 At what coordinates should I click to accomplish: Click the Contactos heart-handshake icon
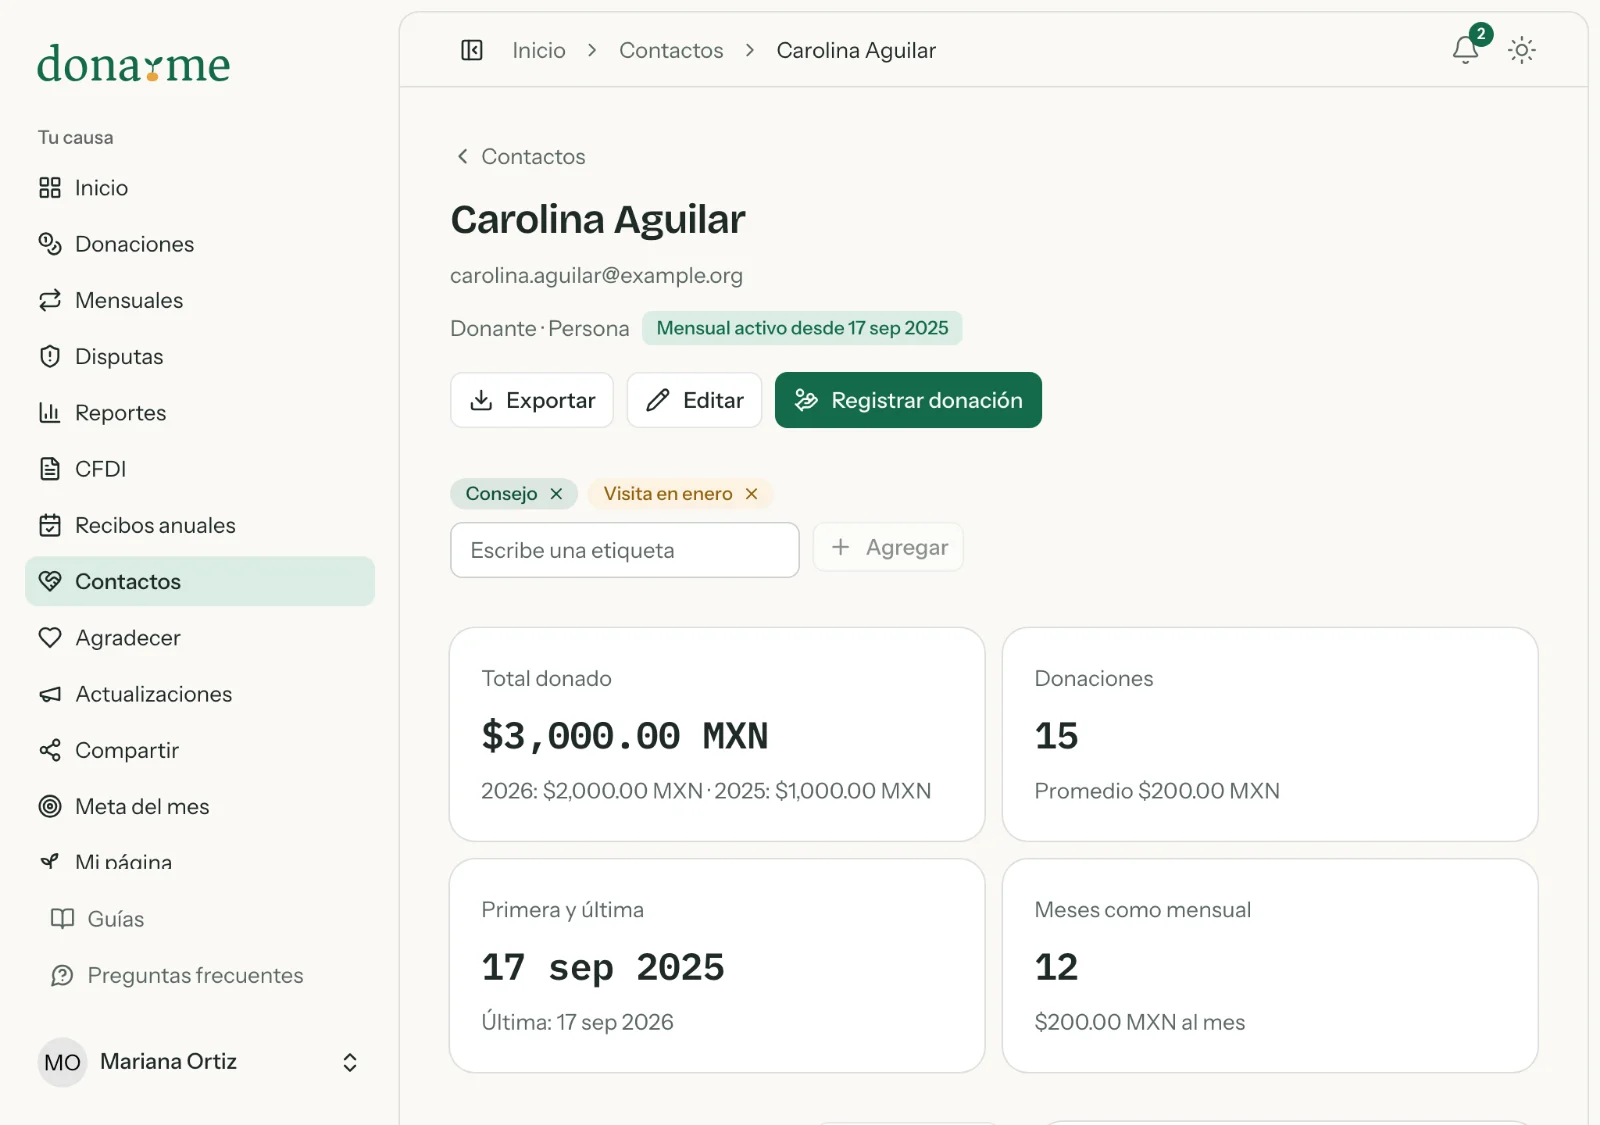pos(50,581)
